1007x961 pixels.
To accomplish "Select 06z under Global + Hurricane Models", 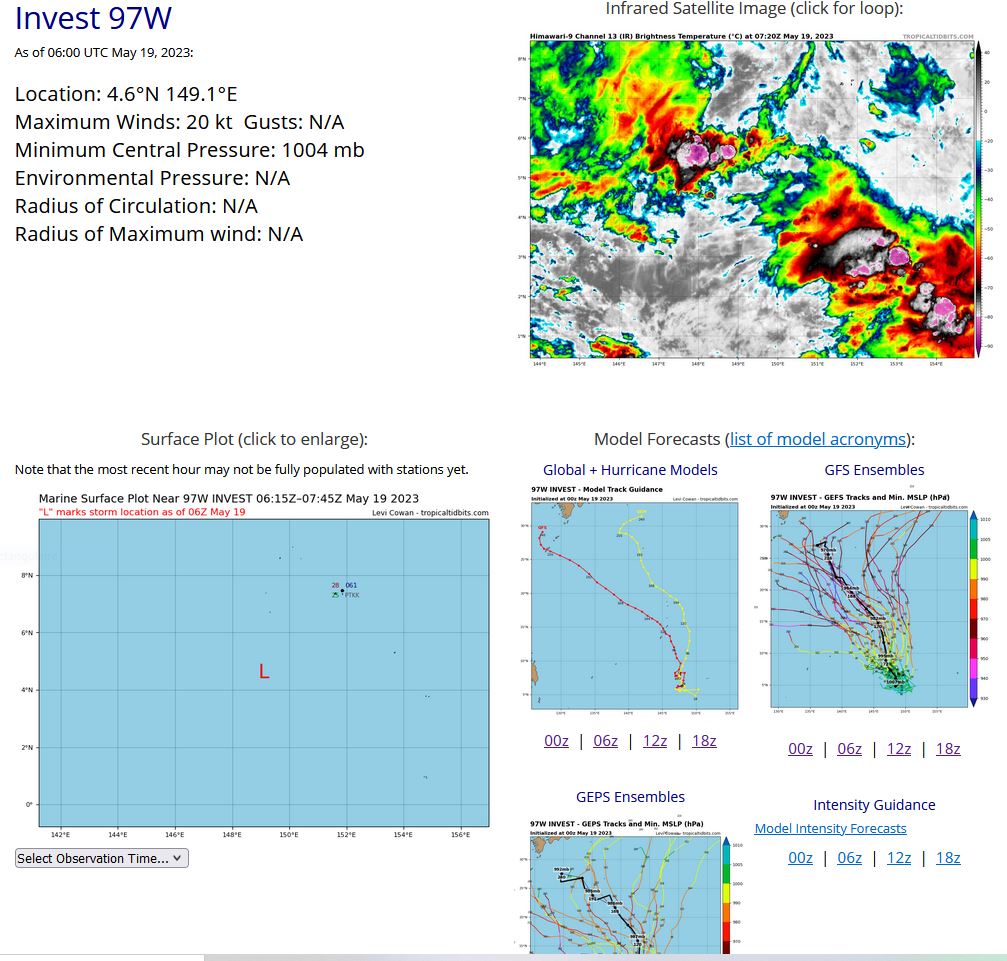I will pyautogui.click(x=605, y=741).
